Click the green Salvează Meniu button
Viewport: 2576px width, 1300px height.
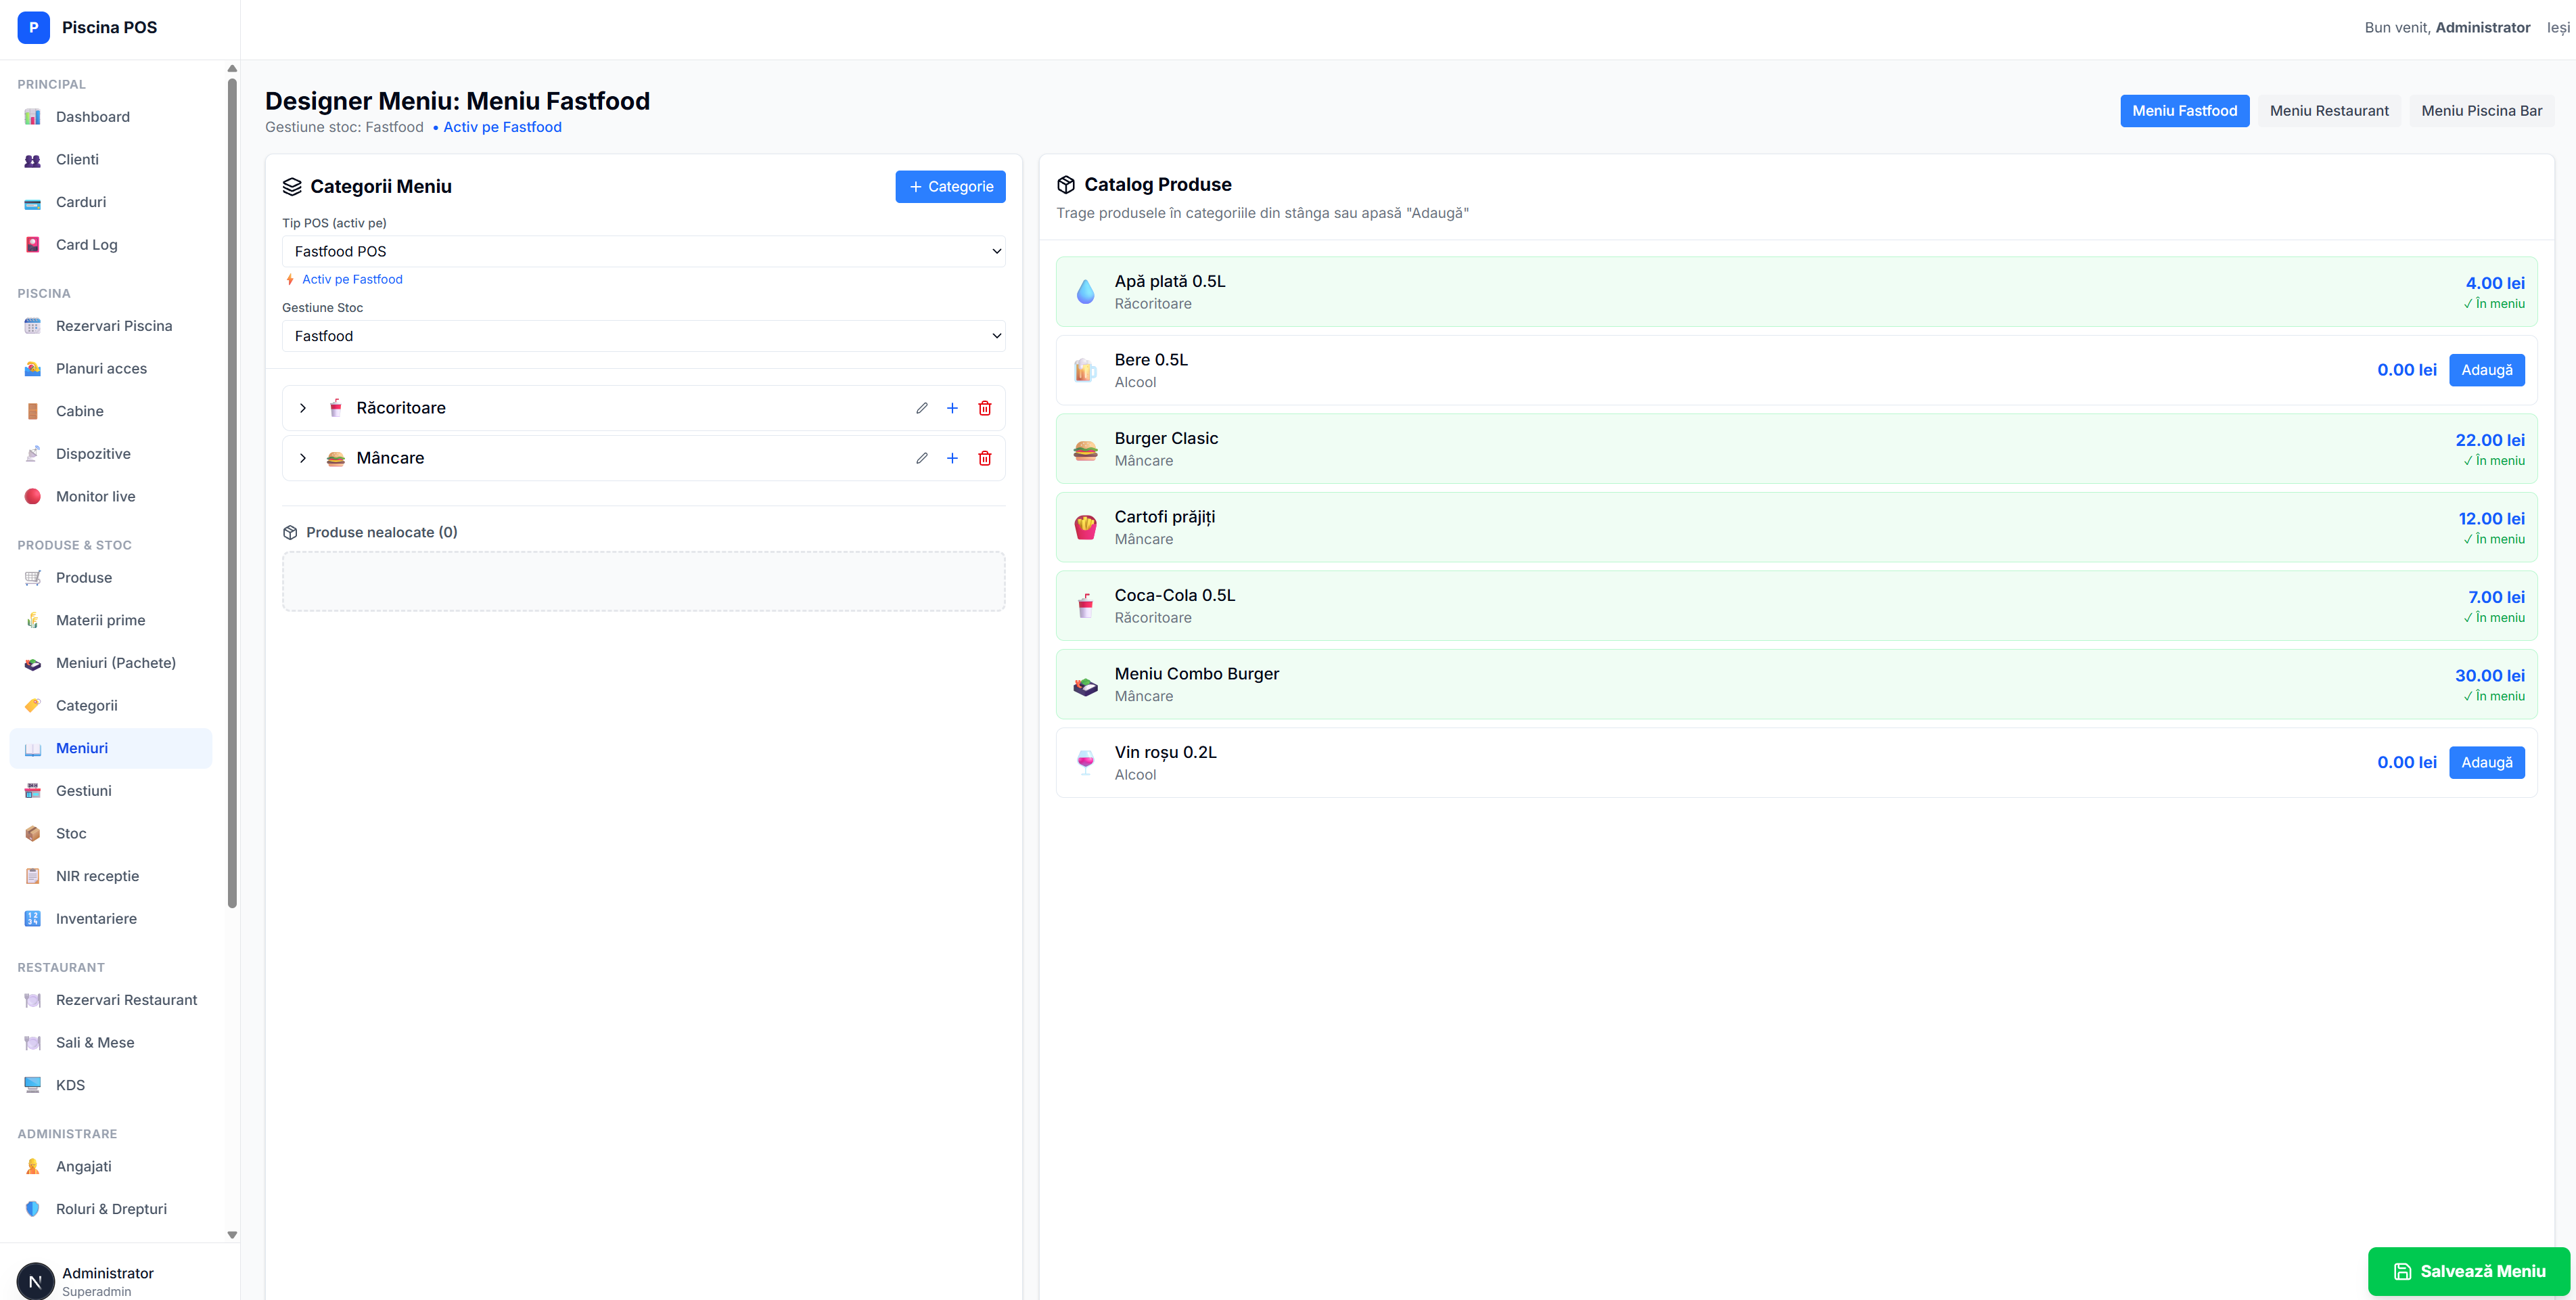click(2468, 1271)
